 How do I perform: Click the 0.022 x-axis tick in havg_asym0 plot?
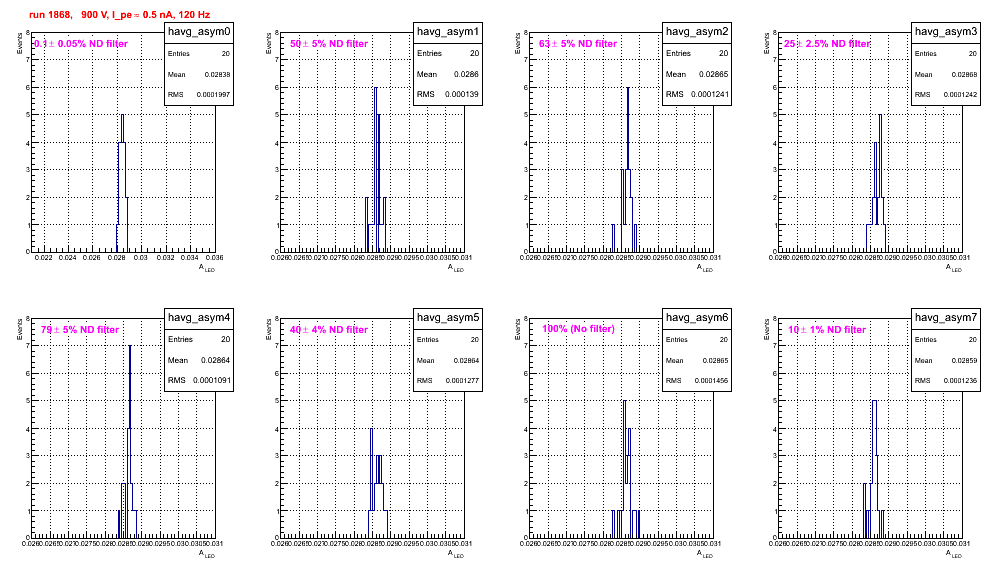tap(44, 257)
